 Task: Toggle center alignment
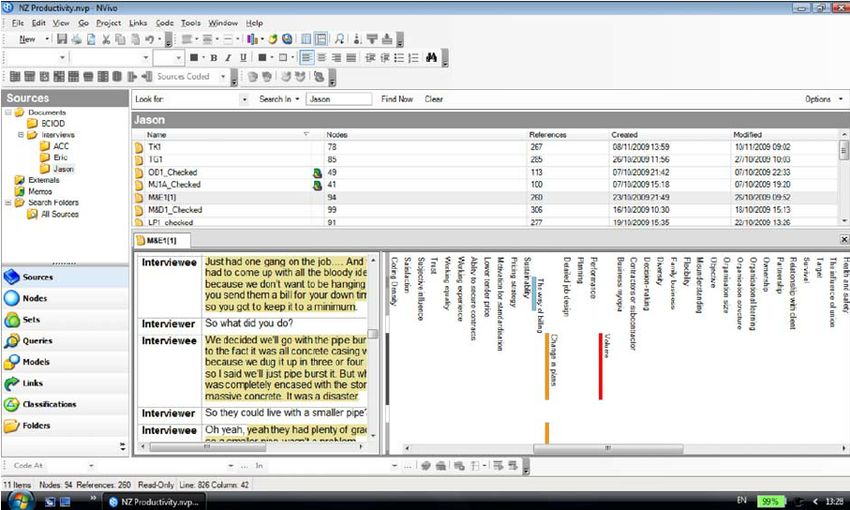coord(321,57)
